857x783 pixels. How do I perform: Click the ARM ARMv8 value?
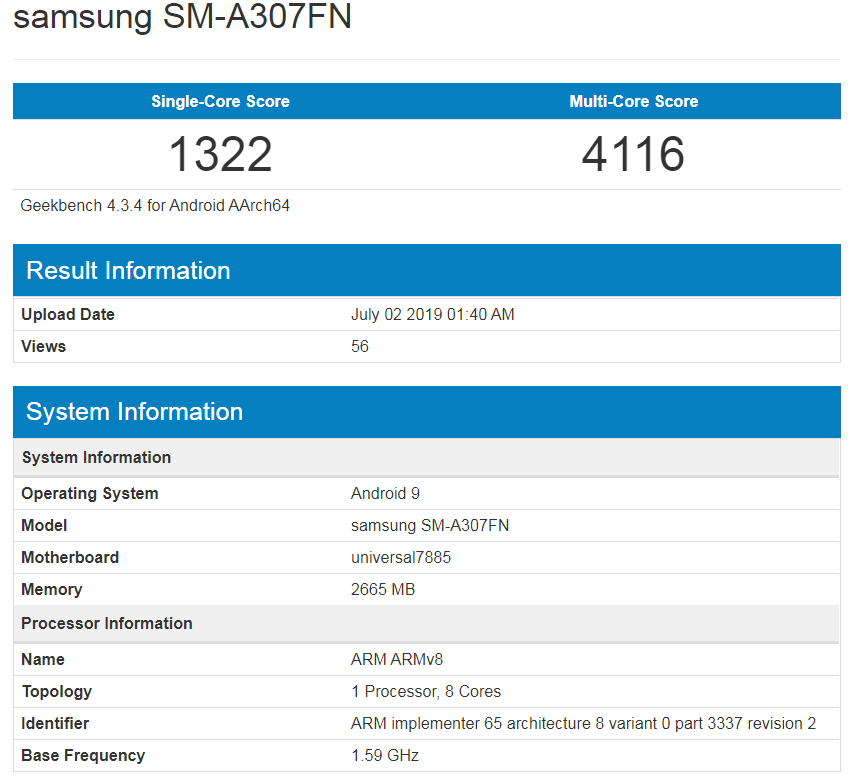[397, 660]
